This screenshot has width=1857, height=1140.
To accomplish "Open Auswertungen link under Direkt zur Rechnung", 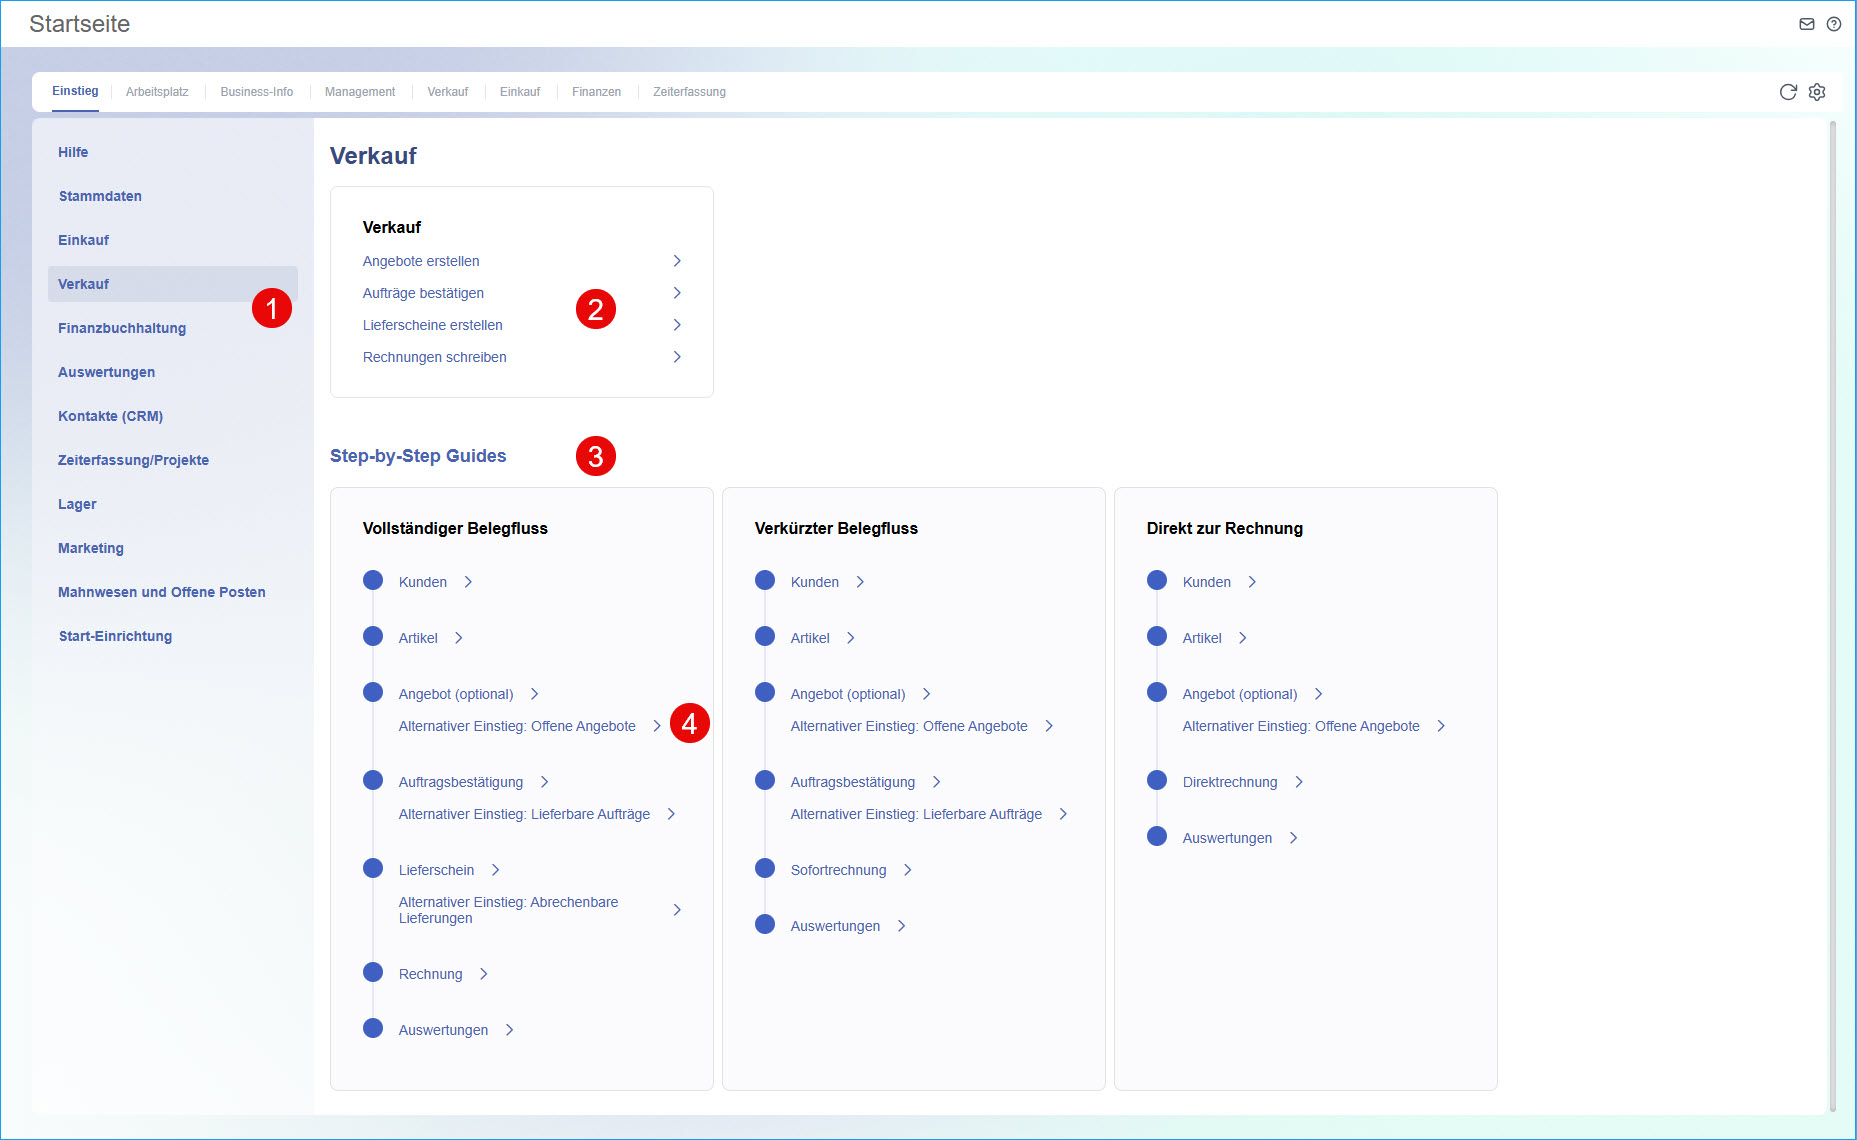I will [1227, 838].
